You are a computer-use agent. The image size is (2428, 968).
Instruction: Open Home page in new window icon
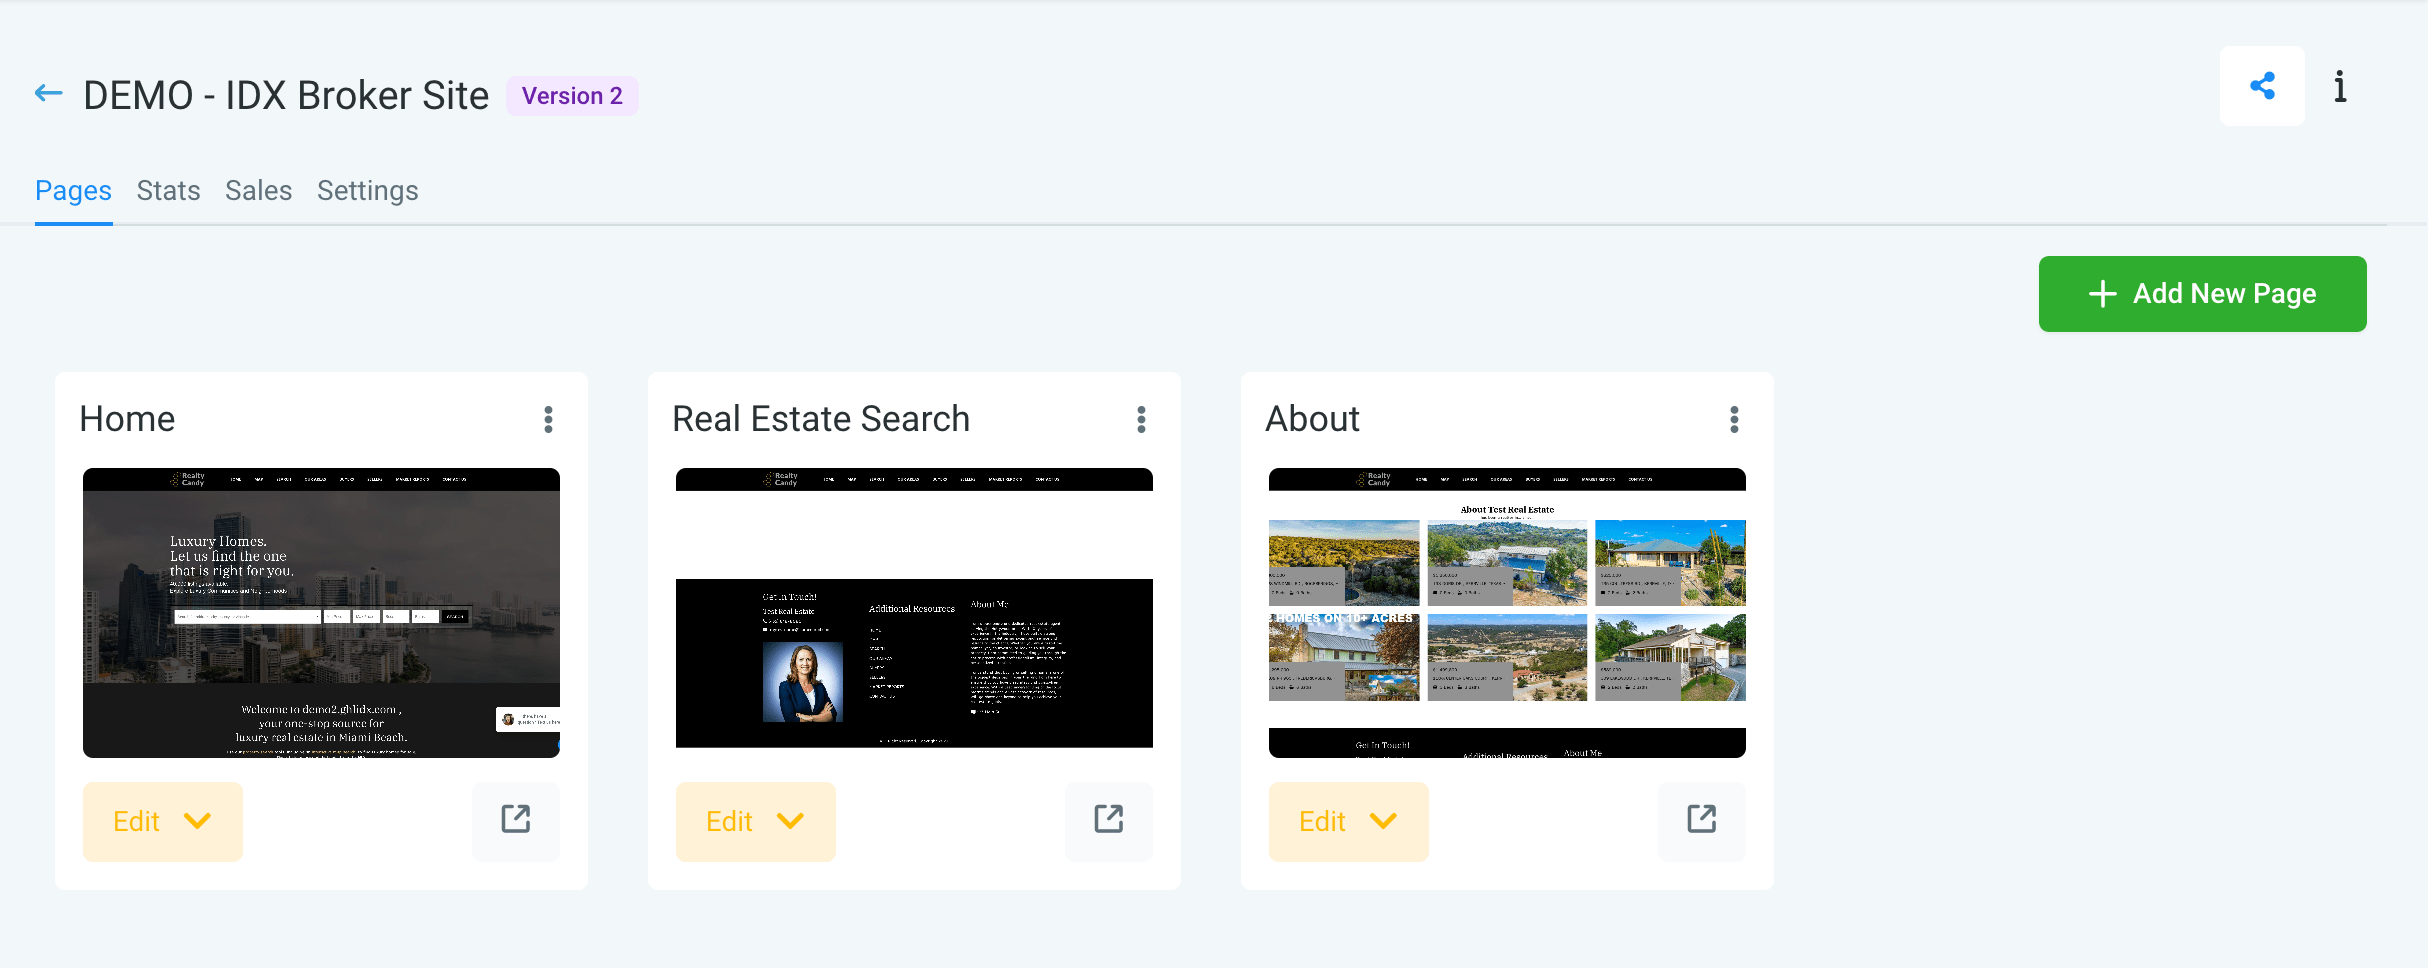tap(516, 820)
